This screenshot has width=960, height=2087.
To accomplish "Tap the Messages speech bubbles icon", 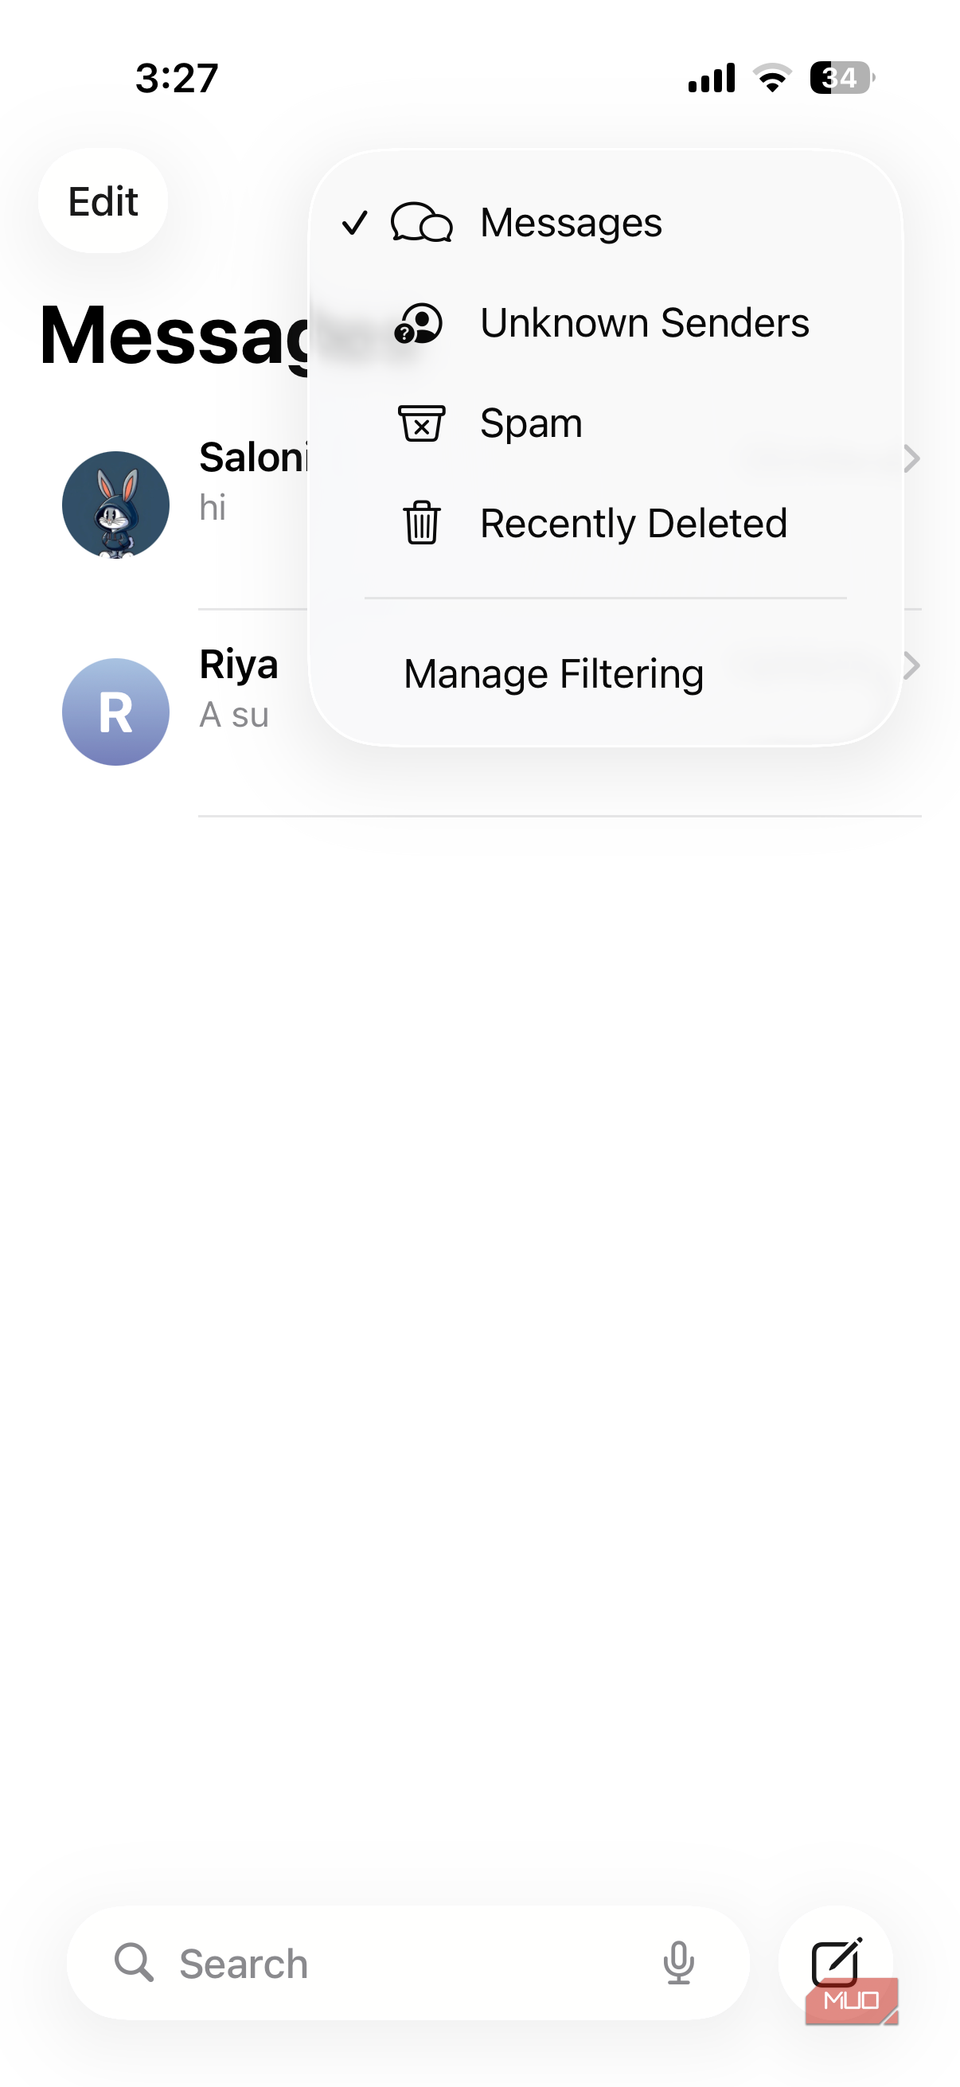I will point(421,223).
